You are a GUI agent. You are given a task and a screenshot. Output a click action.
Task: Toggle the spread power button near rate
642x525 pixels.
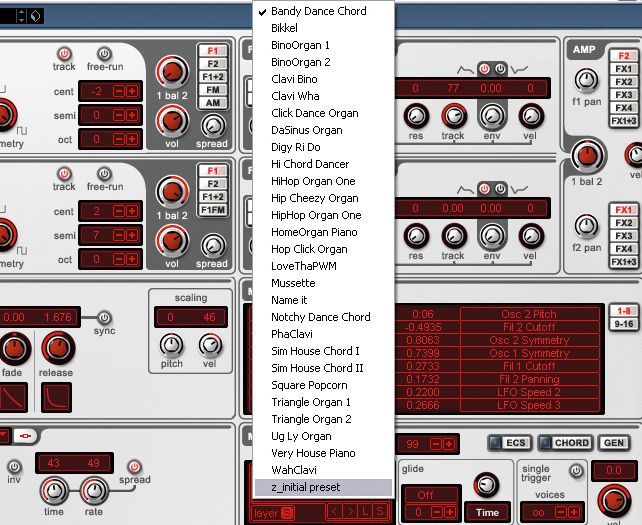pyautogui.click(x=134, y=466)
